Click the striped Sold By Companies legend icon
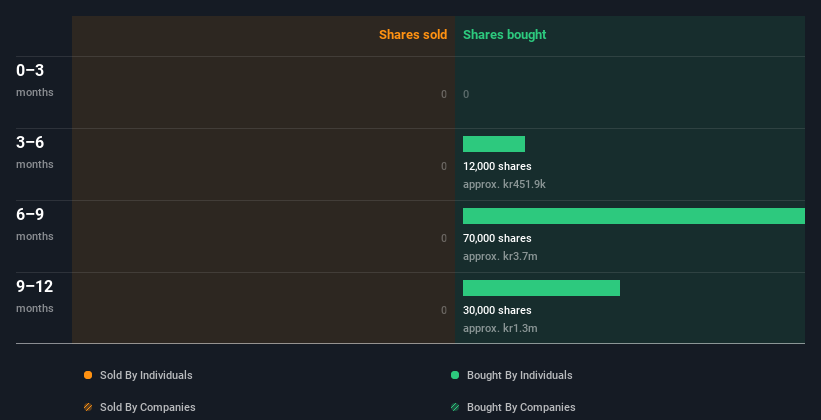 [x=88, y=407]
